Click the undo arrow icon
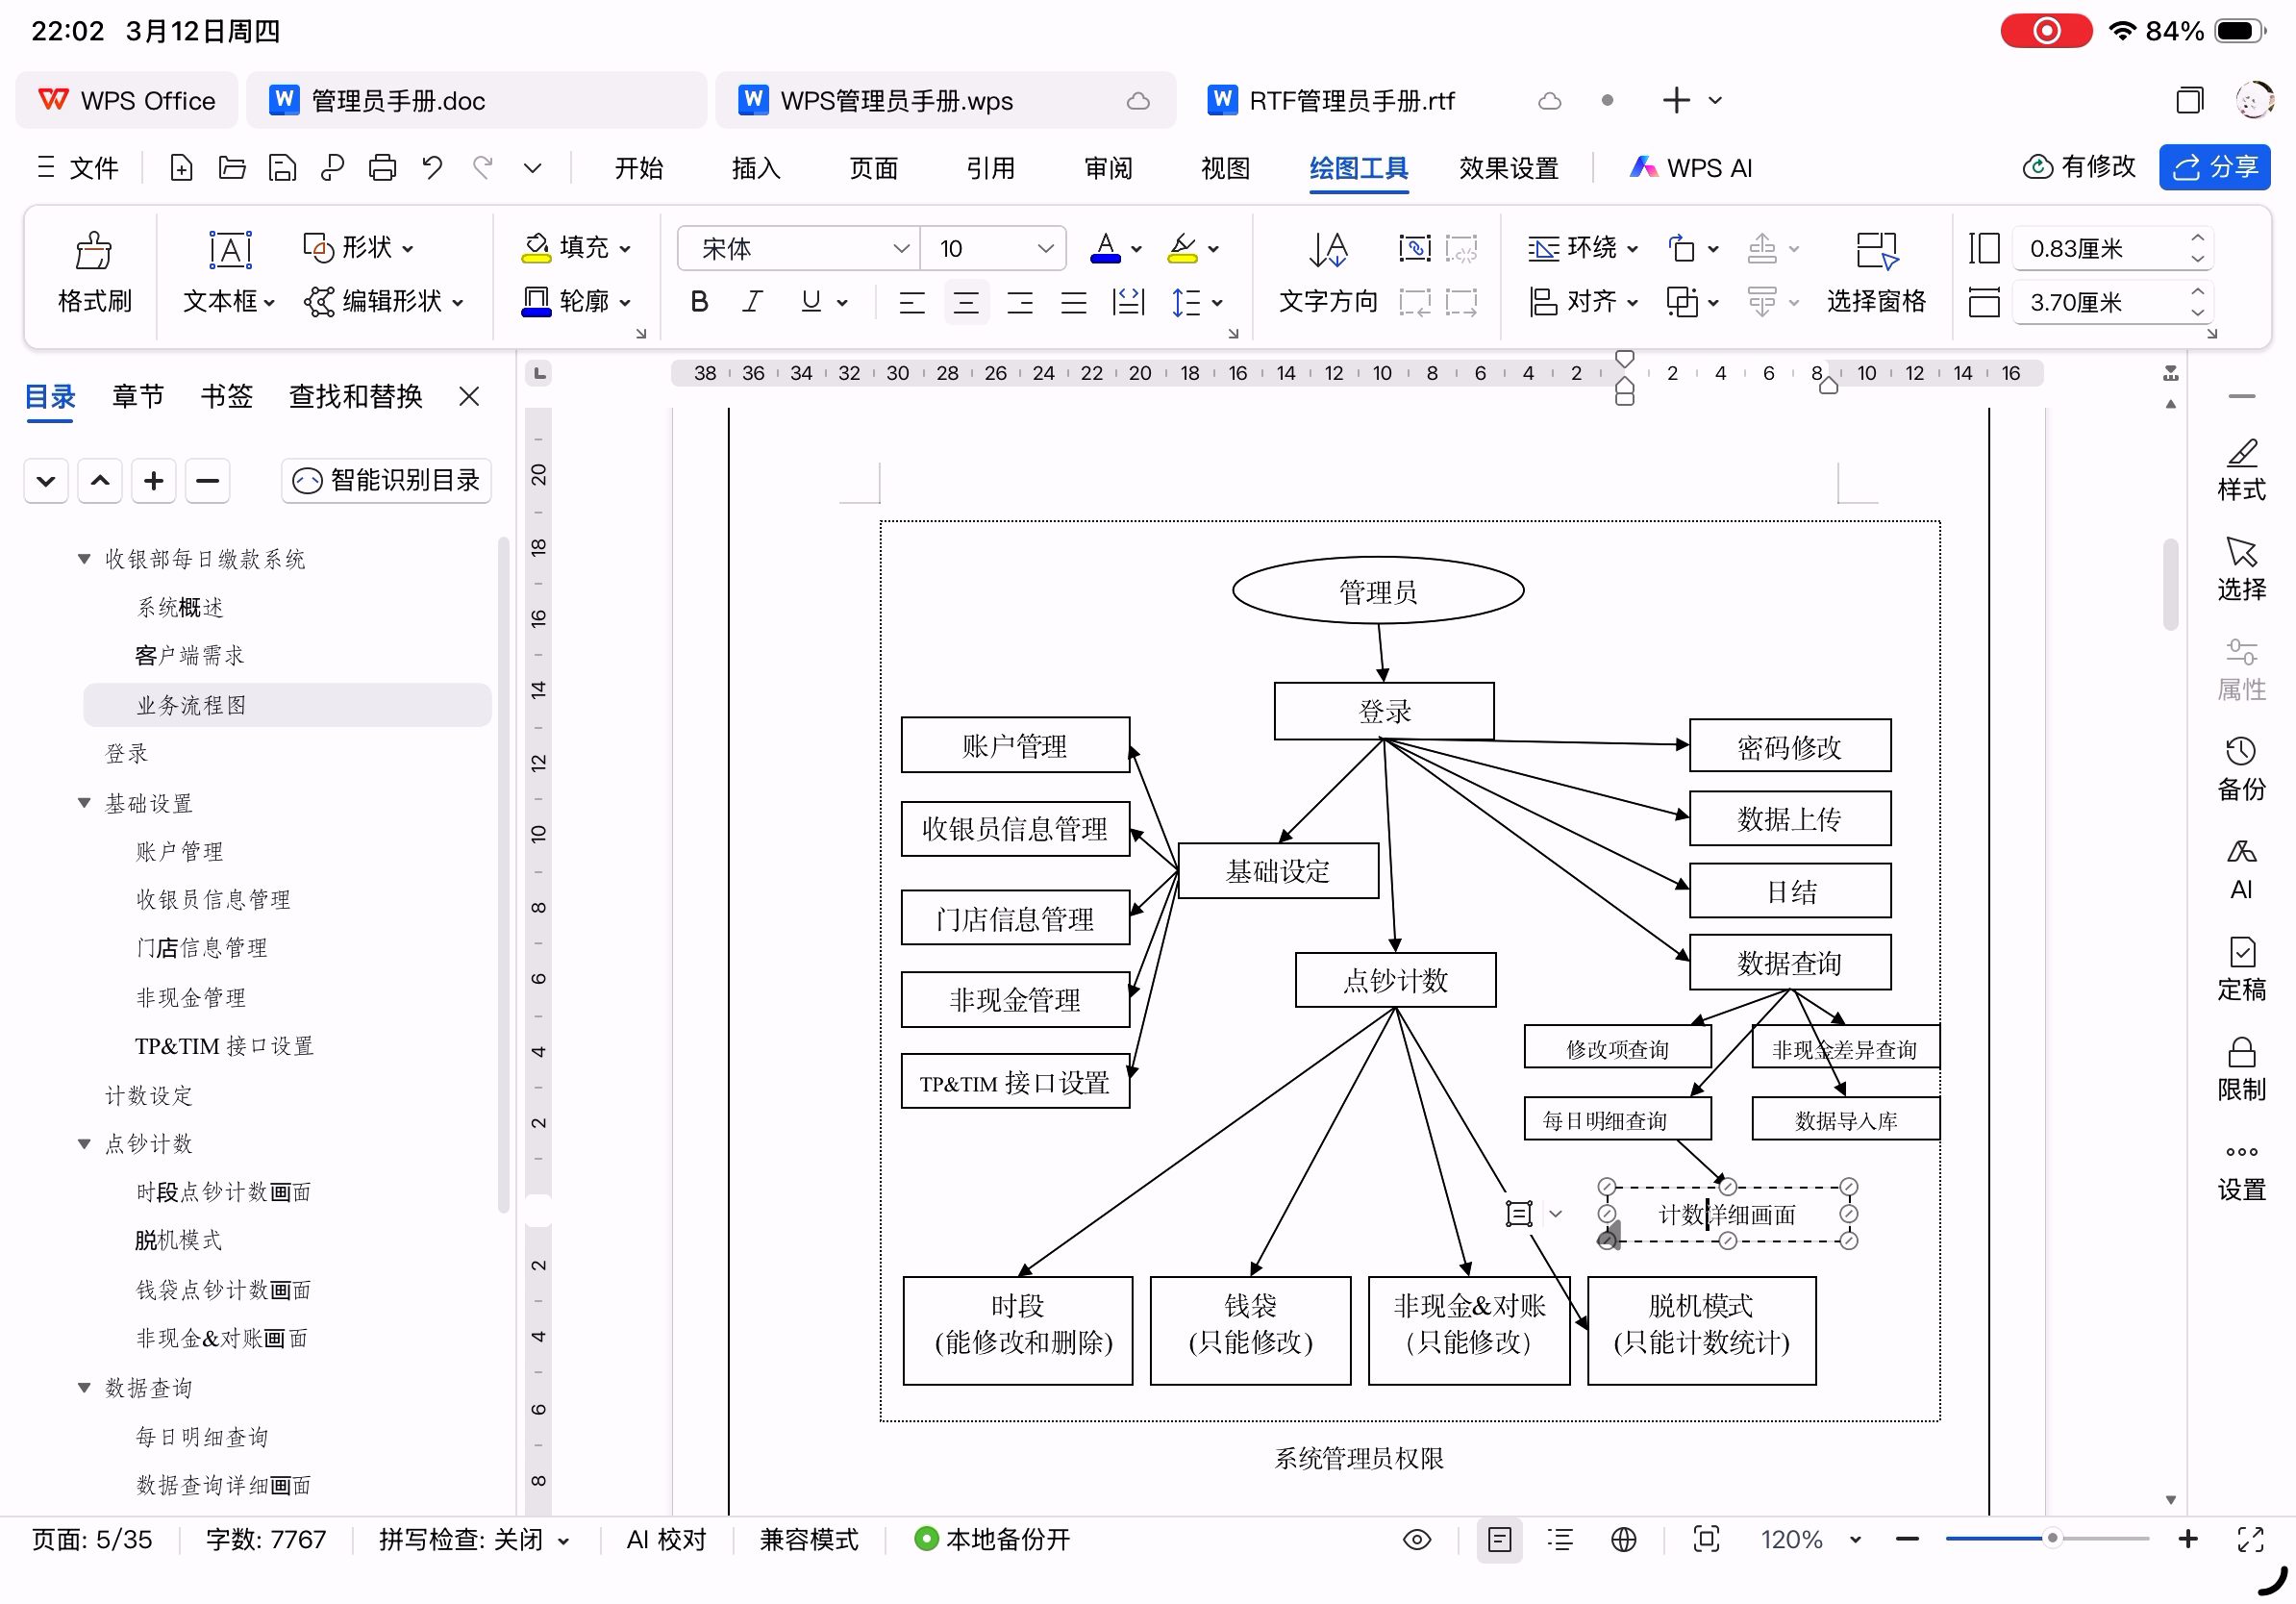This screenshot has width=2296, height=1604. (x=432, y=168)
